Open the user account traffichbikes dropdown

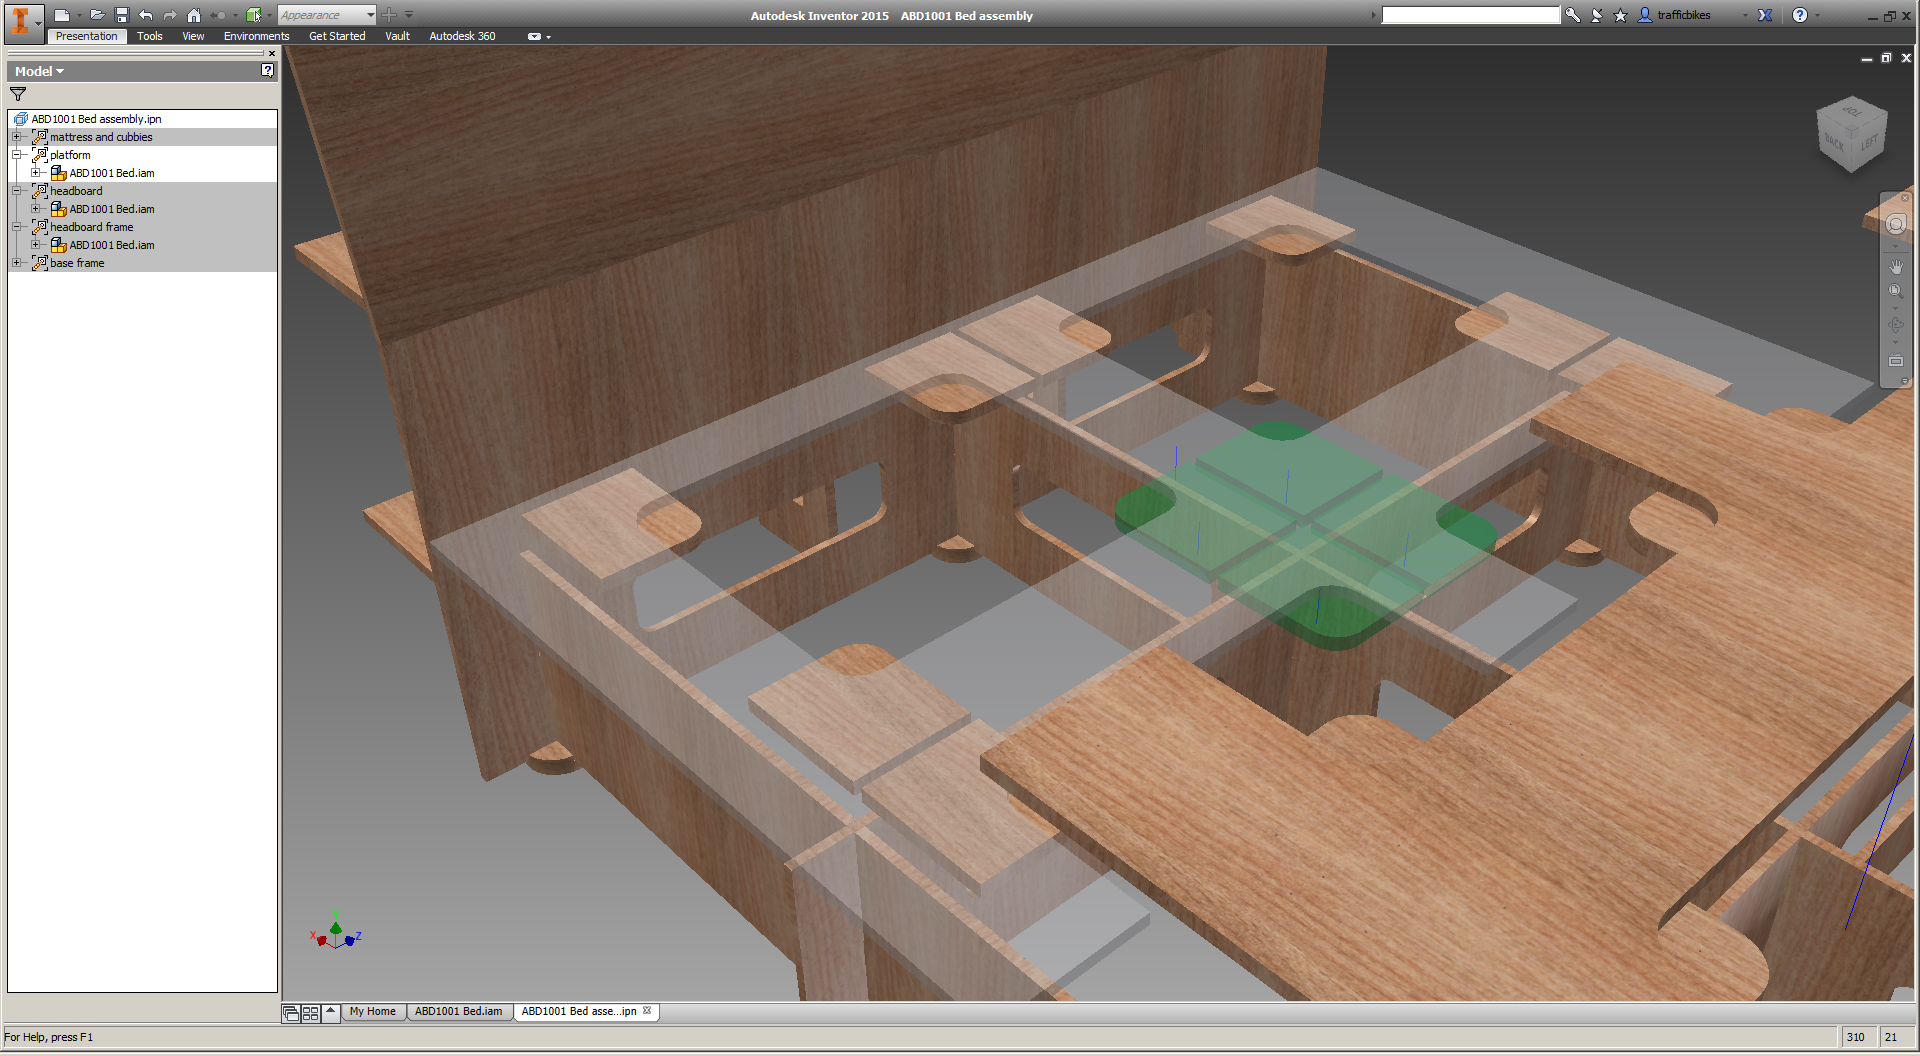[x=1745, y=15]
